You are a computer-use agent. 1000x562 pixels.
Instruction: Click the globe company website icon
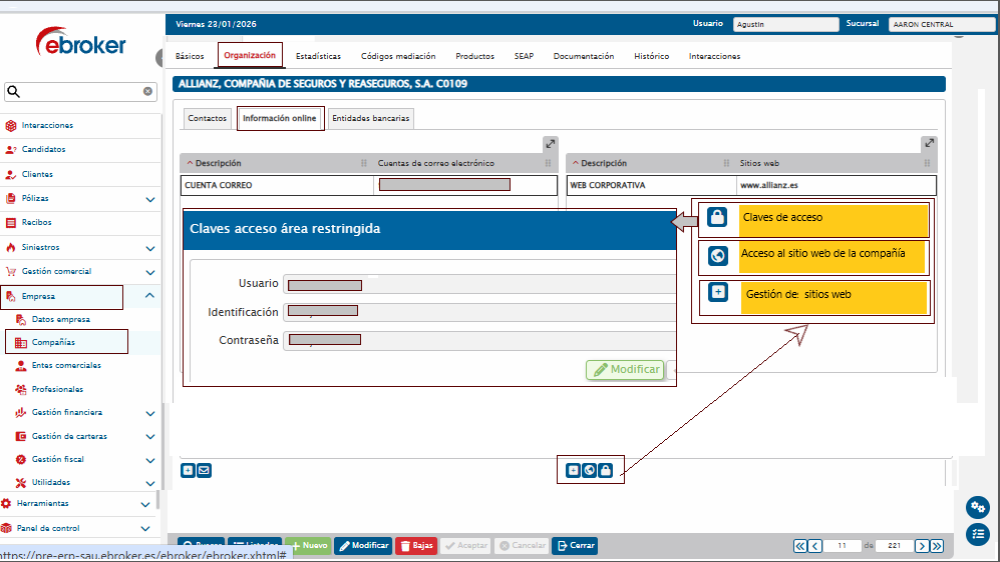(589, 470)
